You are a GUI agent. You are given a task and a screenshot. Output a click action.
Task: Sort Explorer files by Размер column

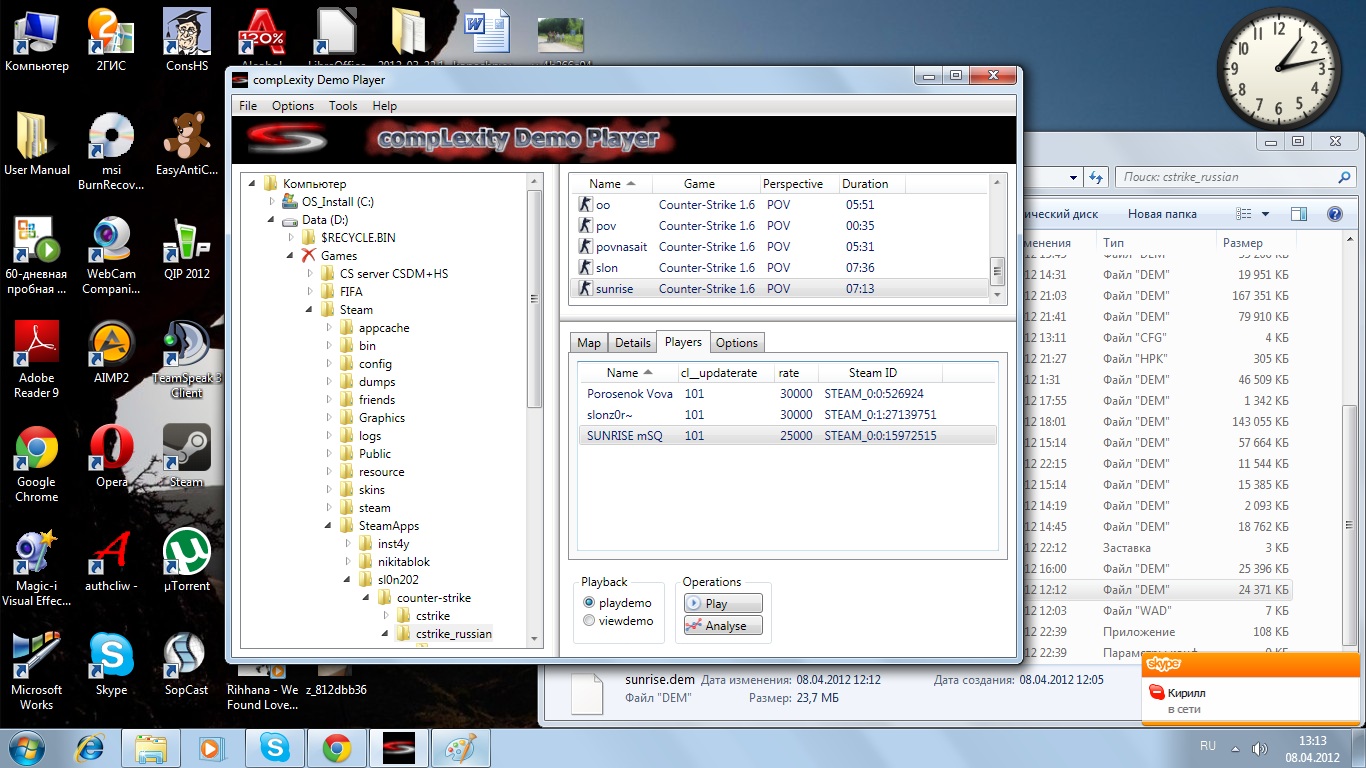click(x=1254, y=243)
